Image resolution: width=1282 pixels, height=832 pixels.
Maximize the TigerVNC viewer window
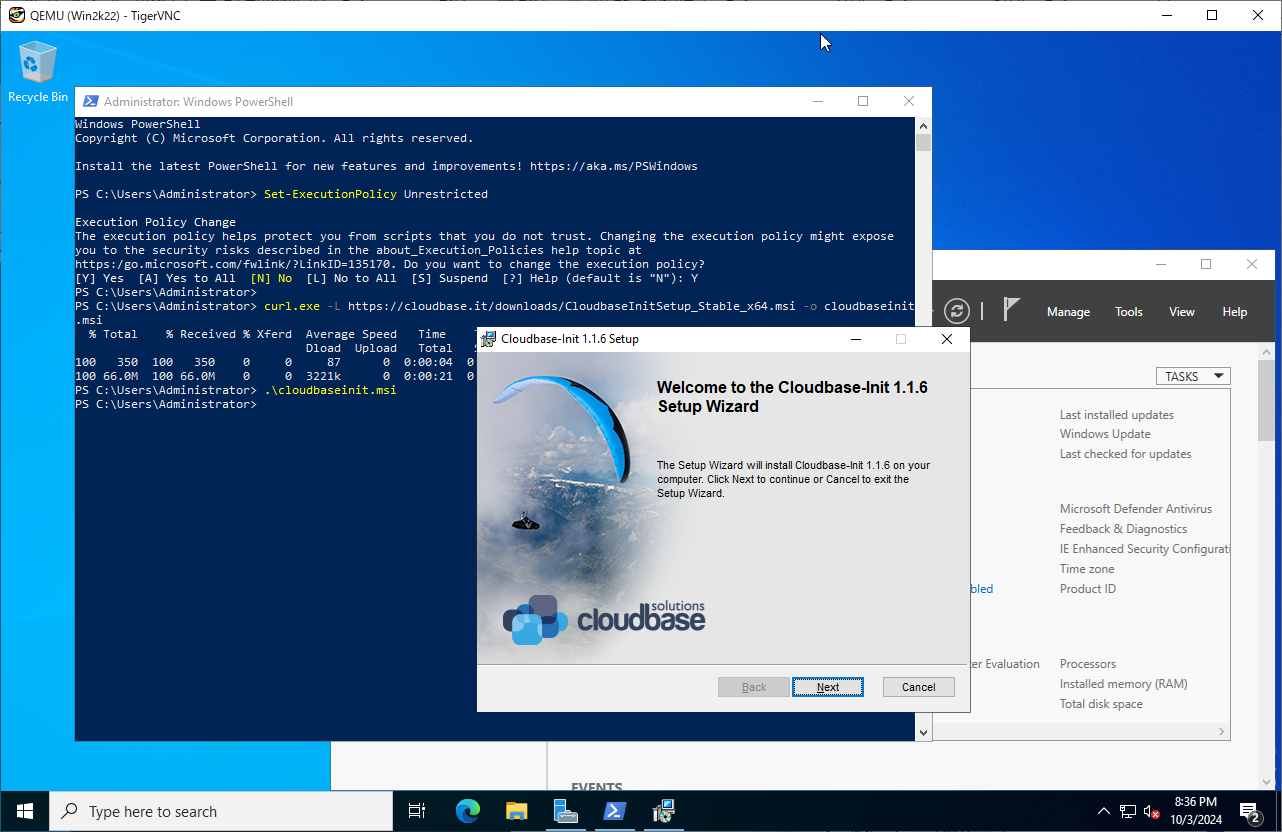pyautogui.click(x=1212, y=15)
